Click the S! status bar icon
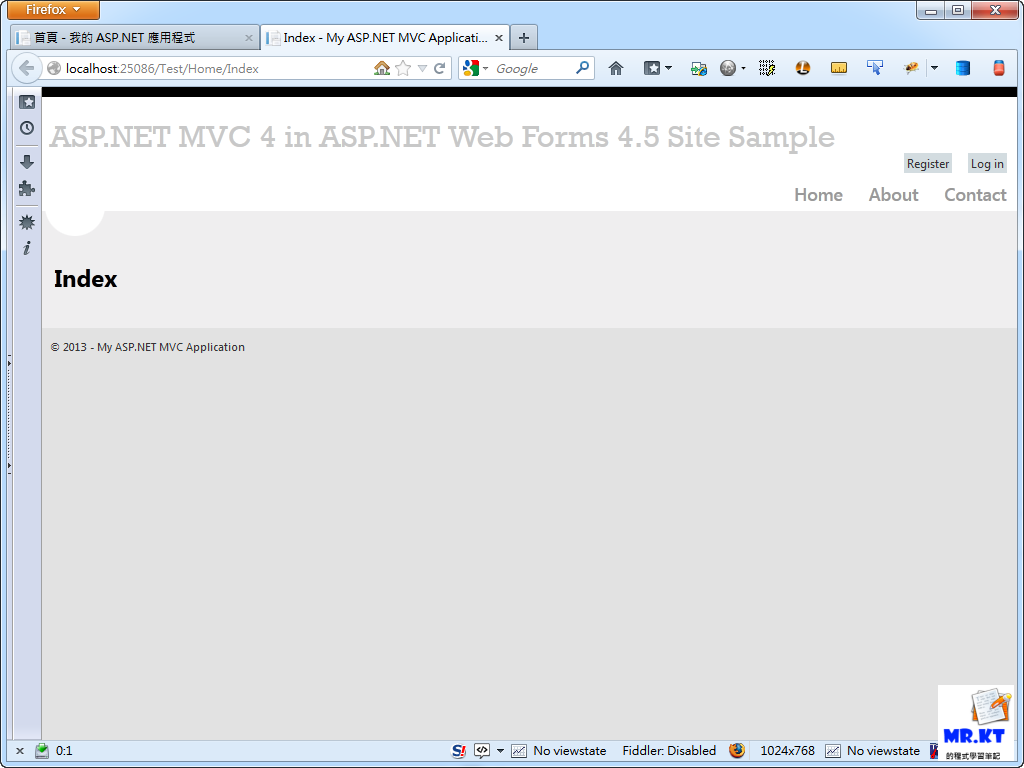 459,751
